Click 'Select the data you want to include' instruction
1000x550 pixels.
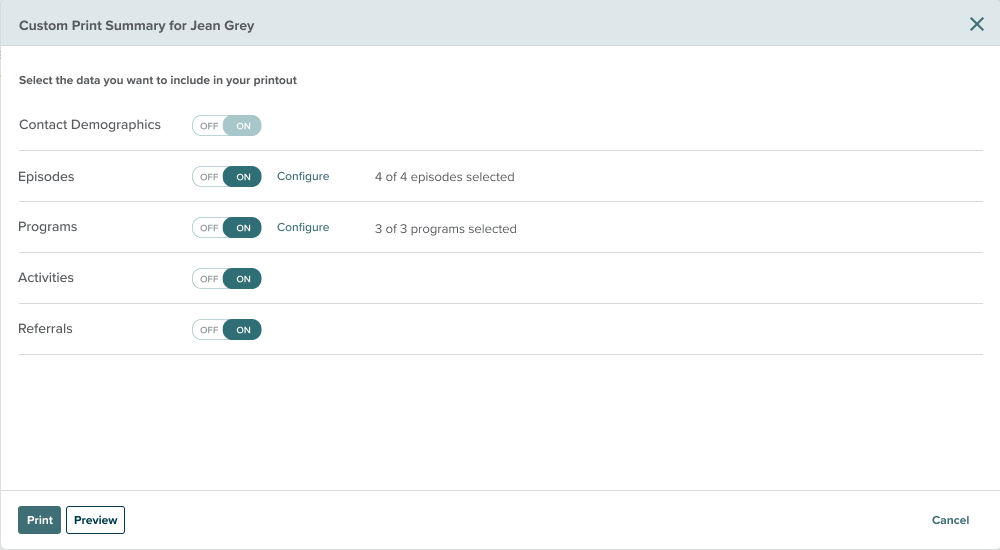point(158,80)
